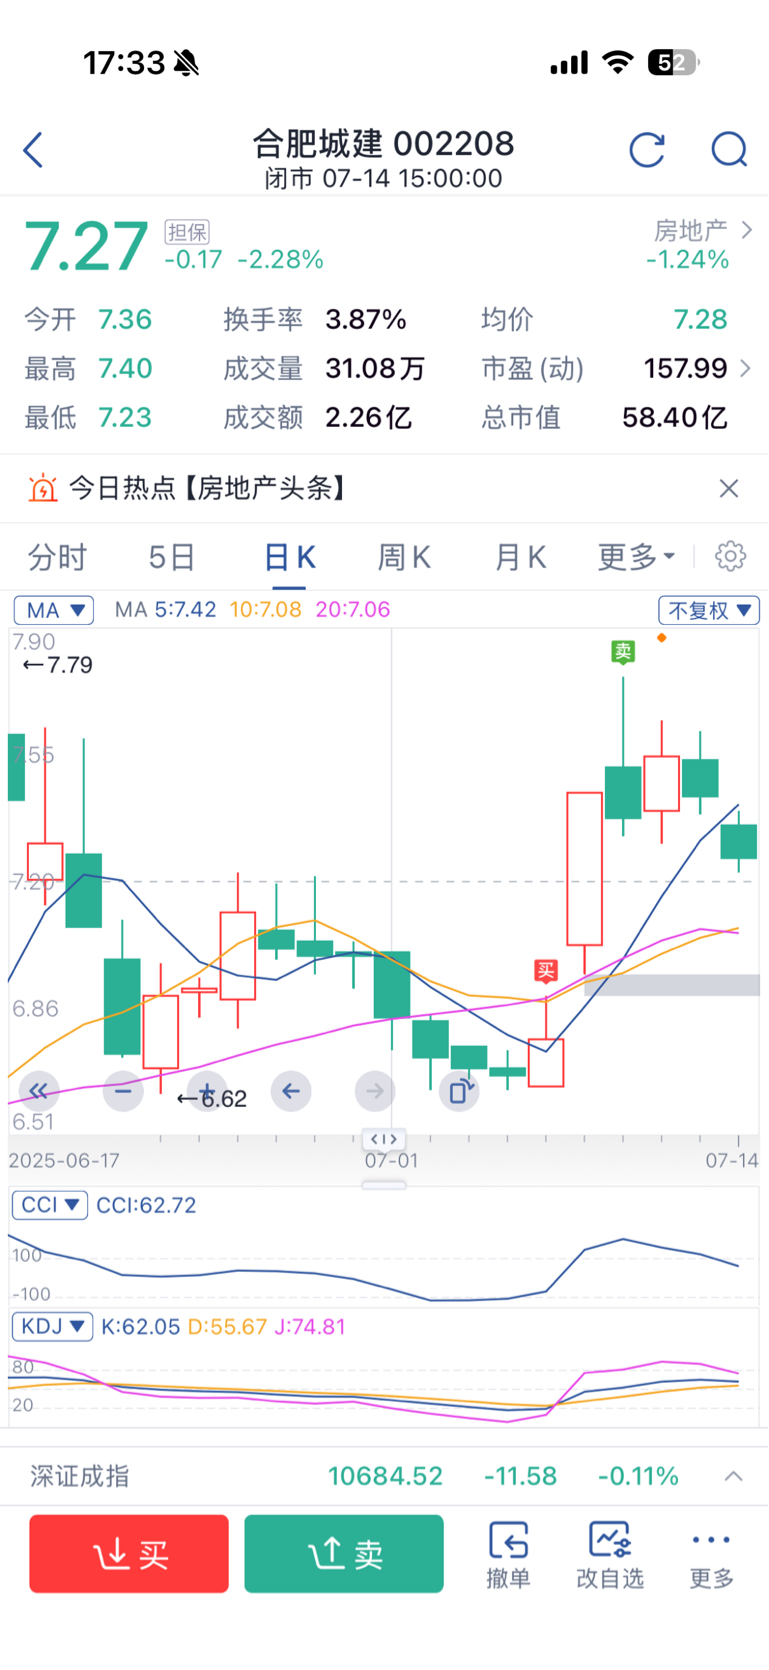Tap the back arrow icon

pos(33,150)
